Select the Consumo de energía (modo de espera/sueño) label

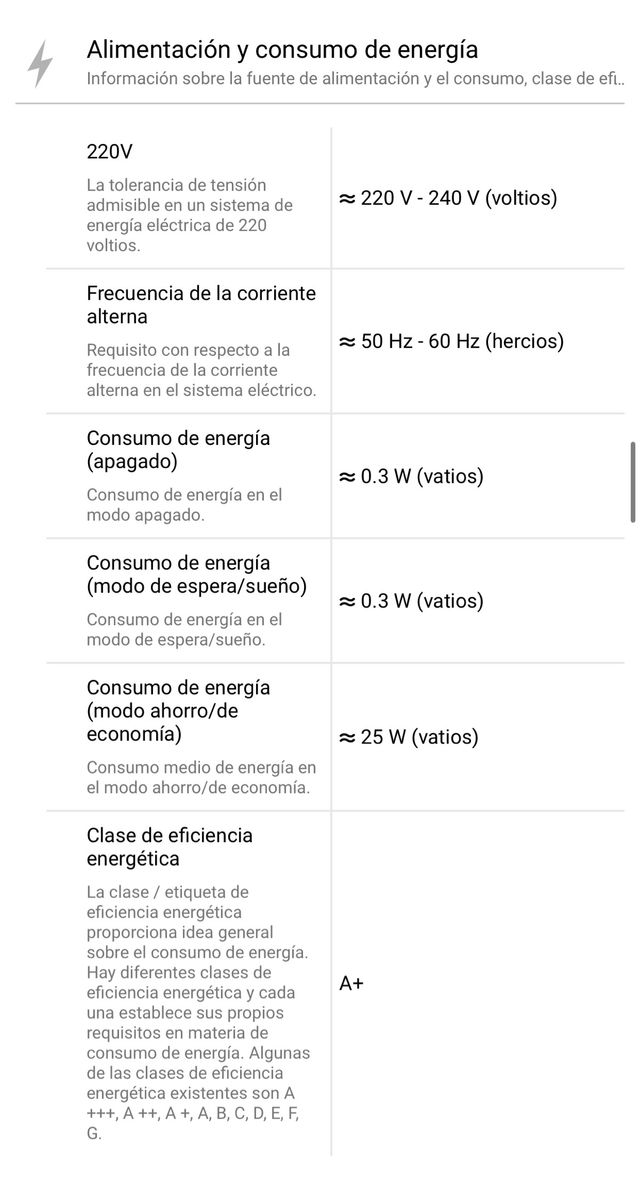coord(196,574)
